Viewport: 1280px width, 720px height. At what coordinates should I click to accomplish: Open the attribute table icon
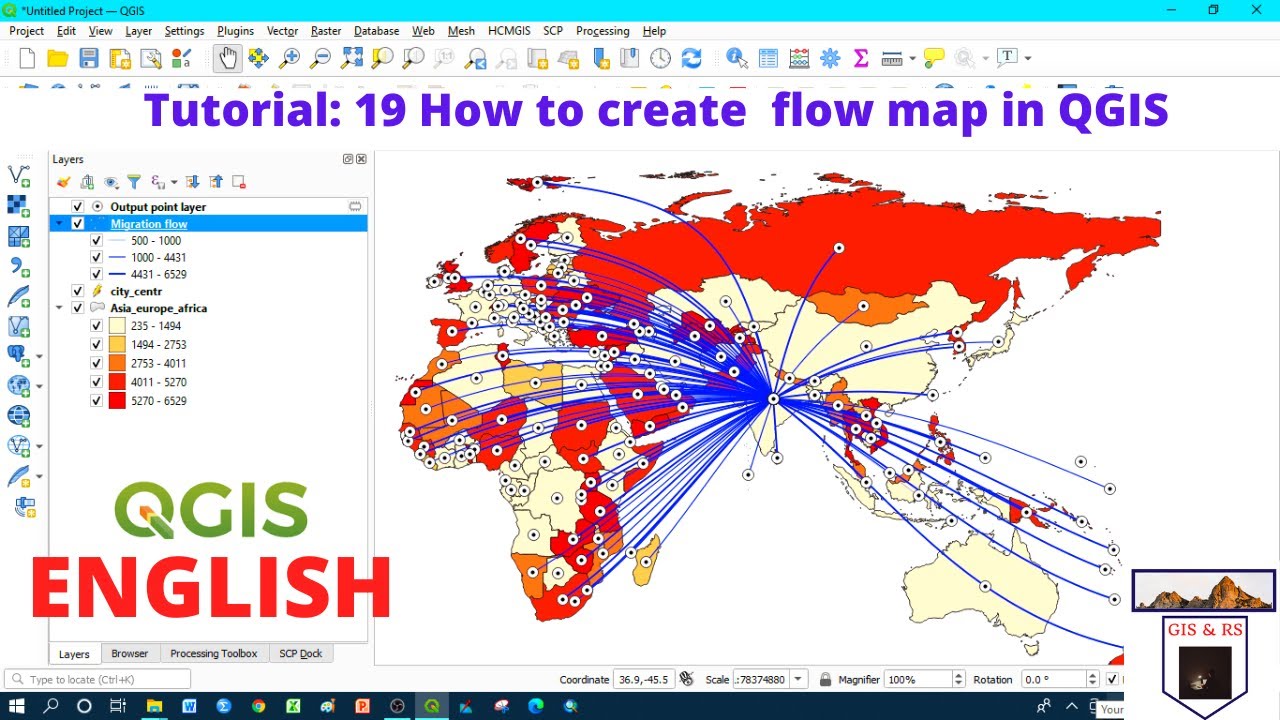coord(768,58)
